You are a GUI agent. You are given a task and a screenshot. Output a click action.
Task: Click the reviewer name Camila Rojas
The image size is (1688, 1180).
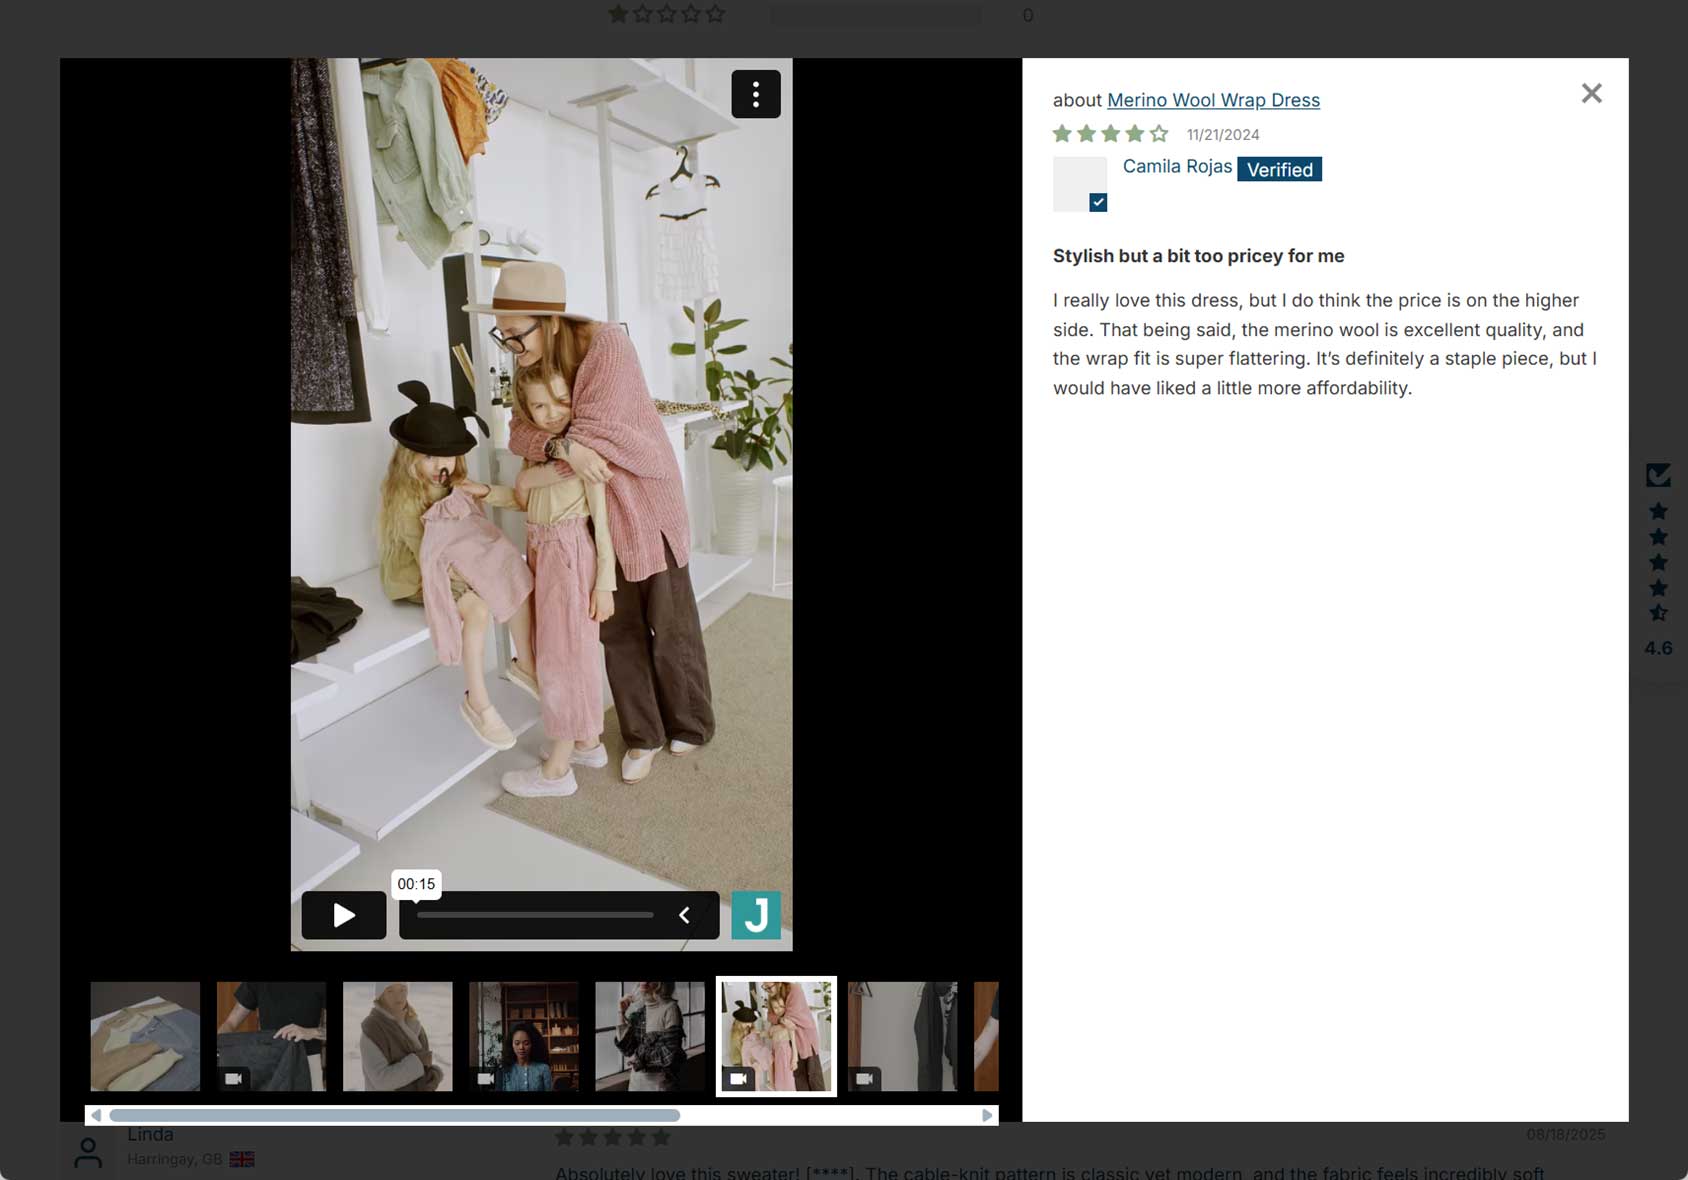[1177, 167]
